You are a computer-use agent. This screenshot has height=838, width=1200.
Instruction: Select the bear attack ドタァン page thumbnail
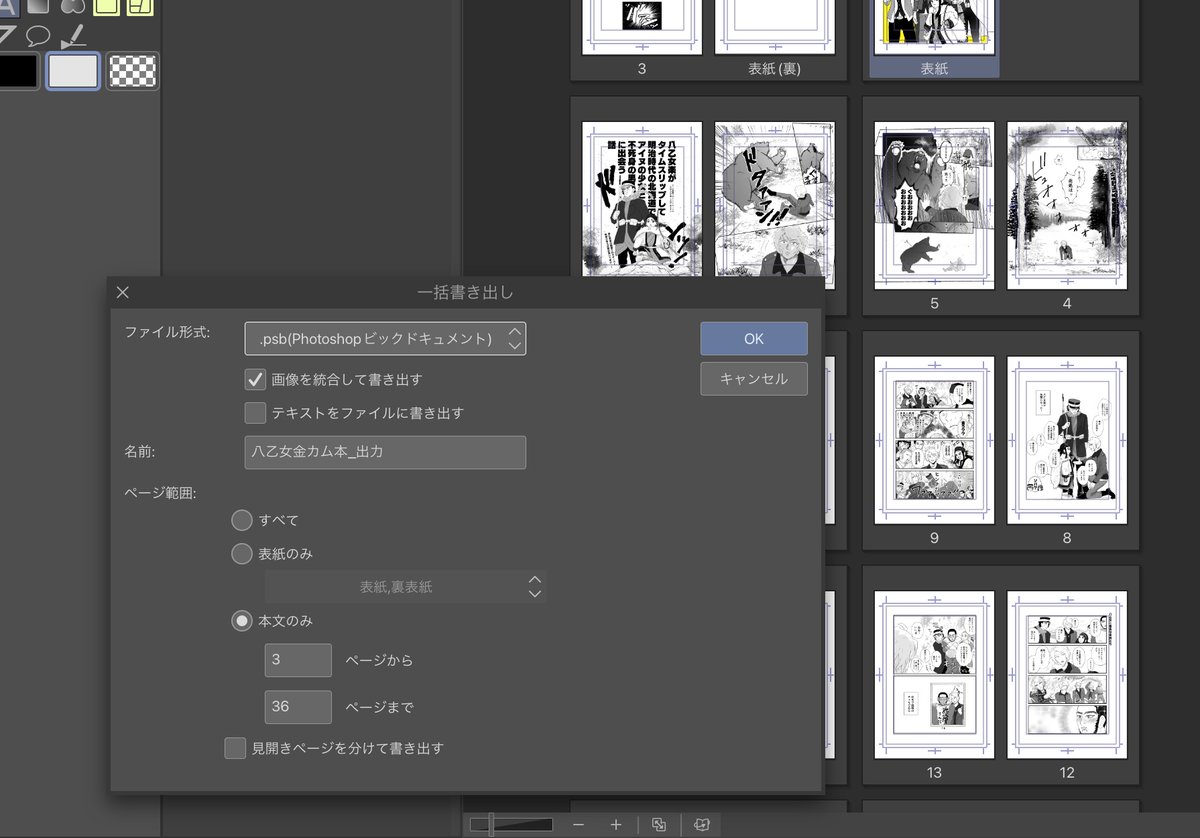775,200
